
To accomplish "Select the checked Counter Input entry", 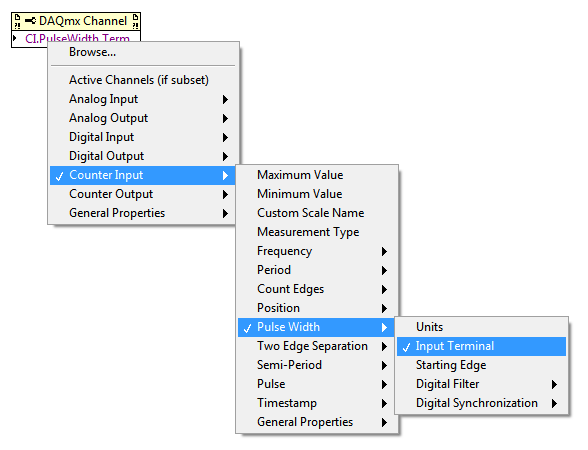I will 143,175.
